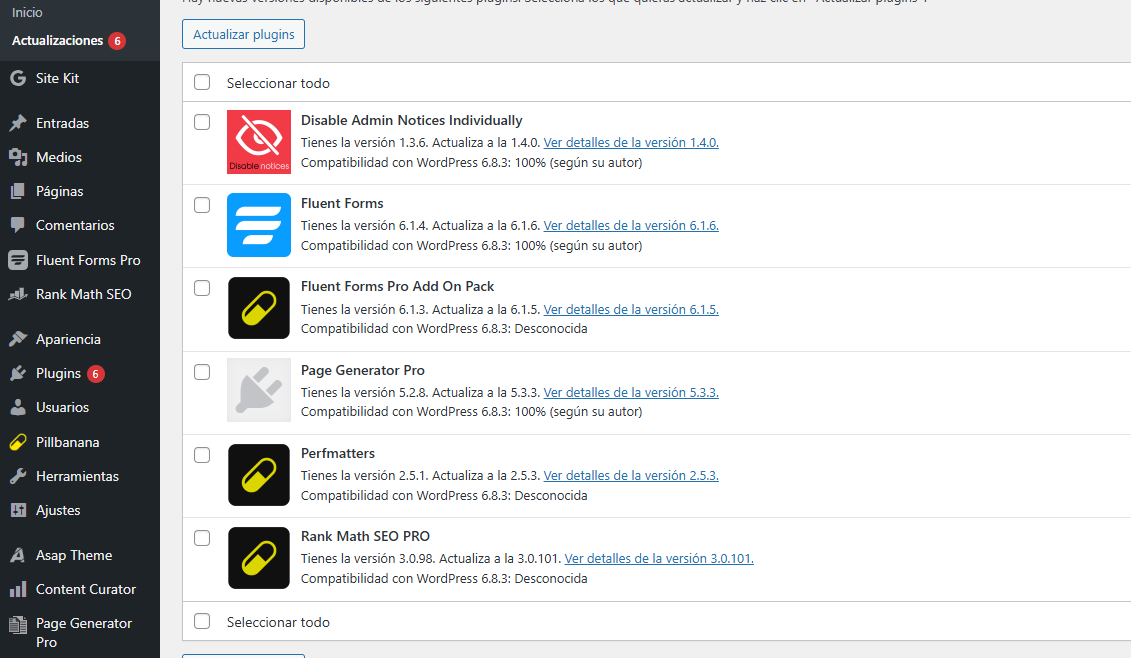Tick the Perfmatters plugin checkbox
Image resolution: width=1131 pixels, height=658 pixels.
(202, 455)
